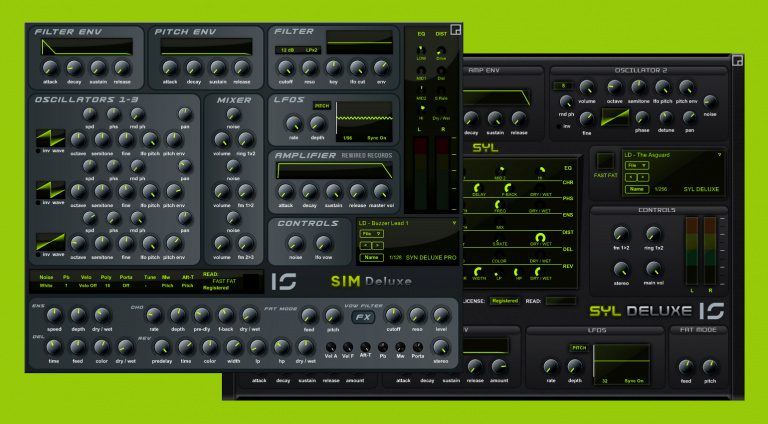Click the Vel F mini knob
Image resolution: width=768 pixels, height=424 pixels.
pyautogui.click(x=348, y=348)
